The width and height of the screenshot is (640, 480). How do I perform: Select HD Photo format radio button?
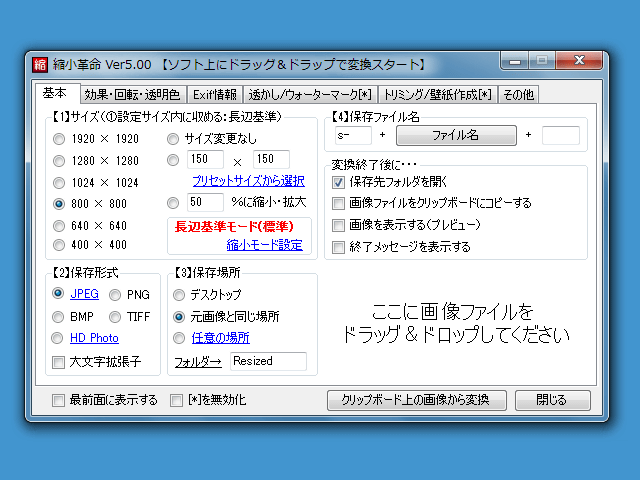click(x=57, y=338)
